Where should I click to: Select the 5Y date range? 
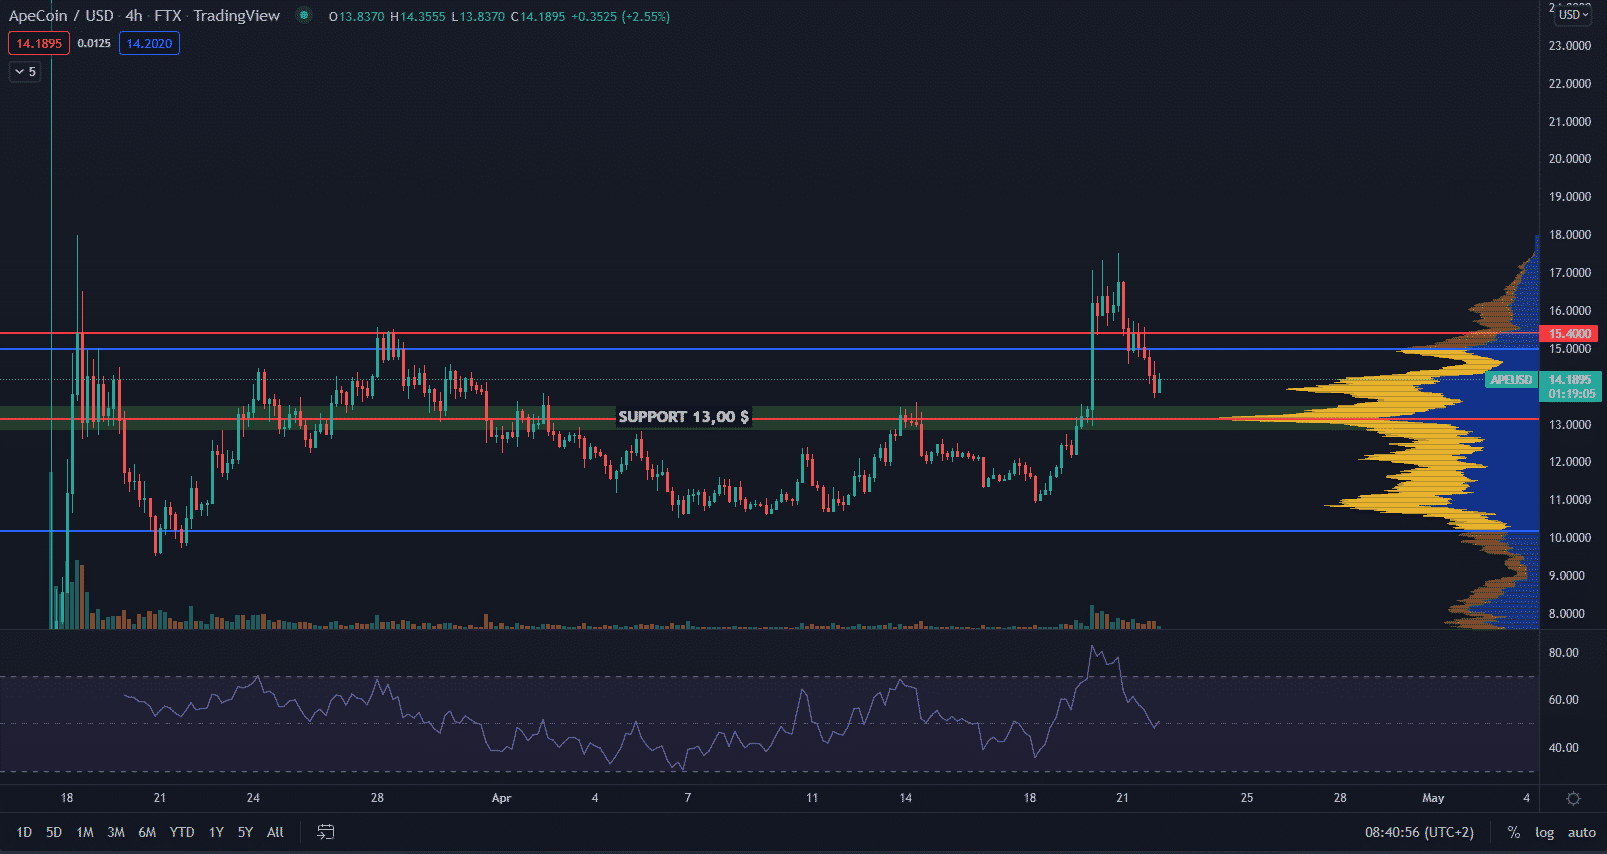(x=245, y=832)
